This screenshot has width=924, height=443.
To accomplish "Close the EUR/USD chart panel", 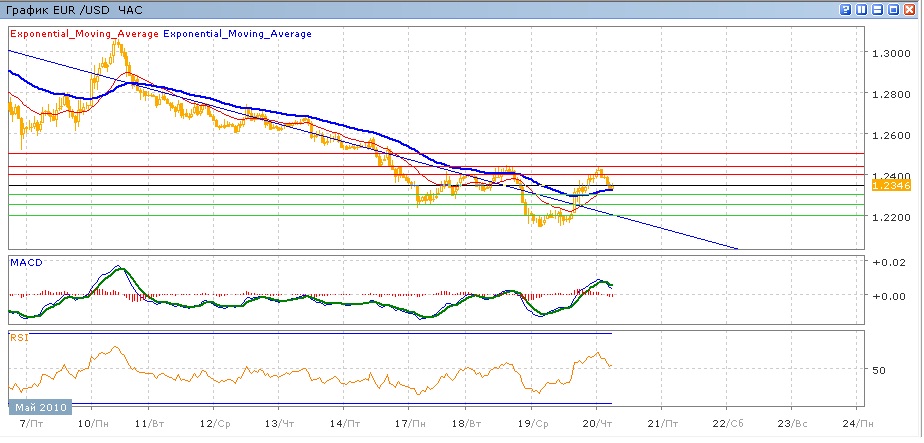I will tap(911, 10).
